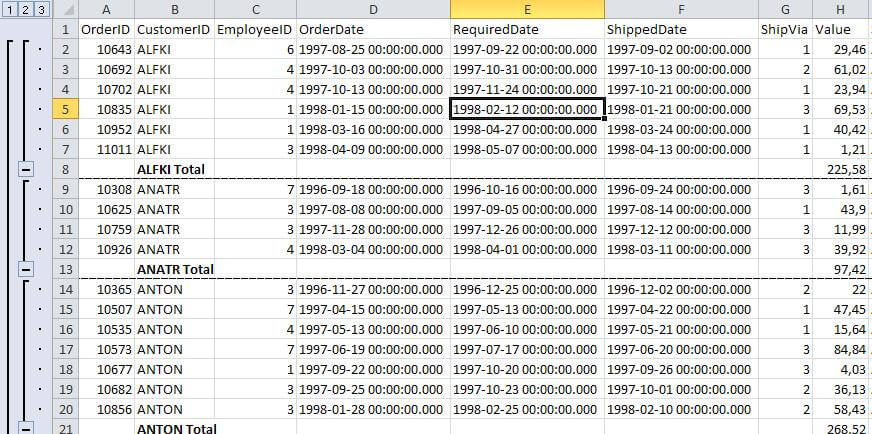Click the OrderDate header cell
872x434 pixels.
(x=373, y=29)
